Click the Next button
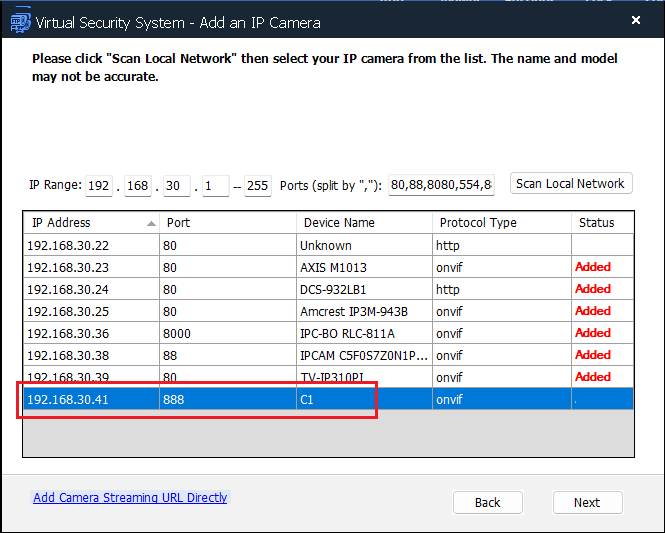665x533 pixels. point(587,502)
